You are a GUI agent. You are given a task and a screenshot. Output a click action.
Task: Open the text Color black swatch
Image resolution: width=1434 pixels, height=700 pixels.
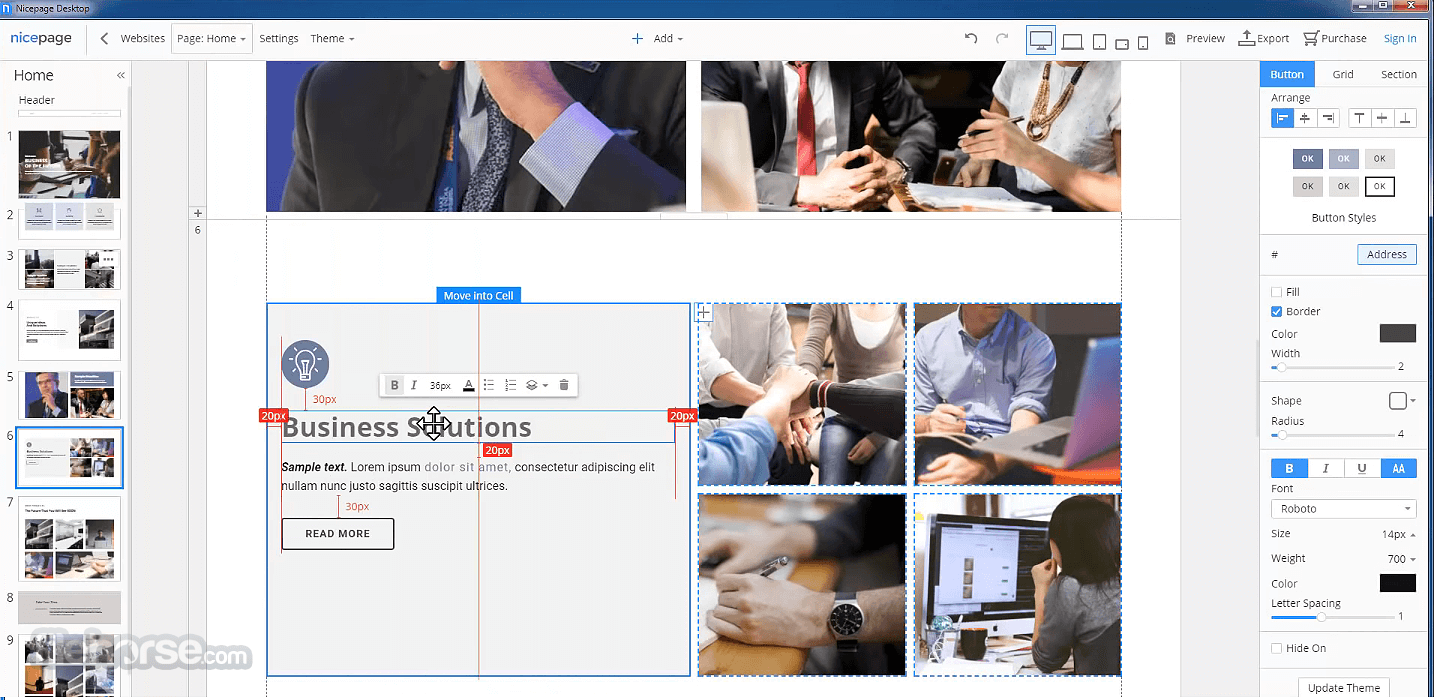(1398, 583)
